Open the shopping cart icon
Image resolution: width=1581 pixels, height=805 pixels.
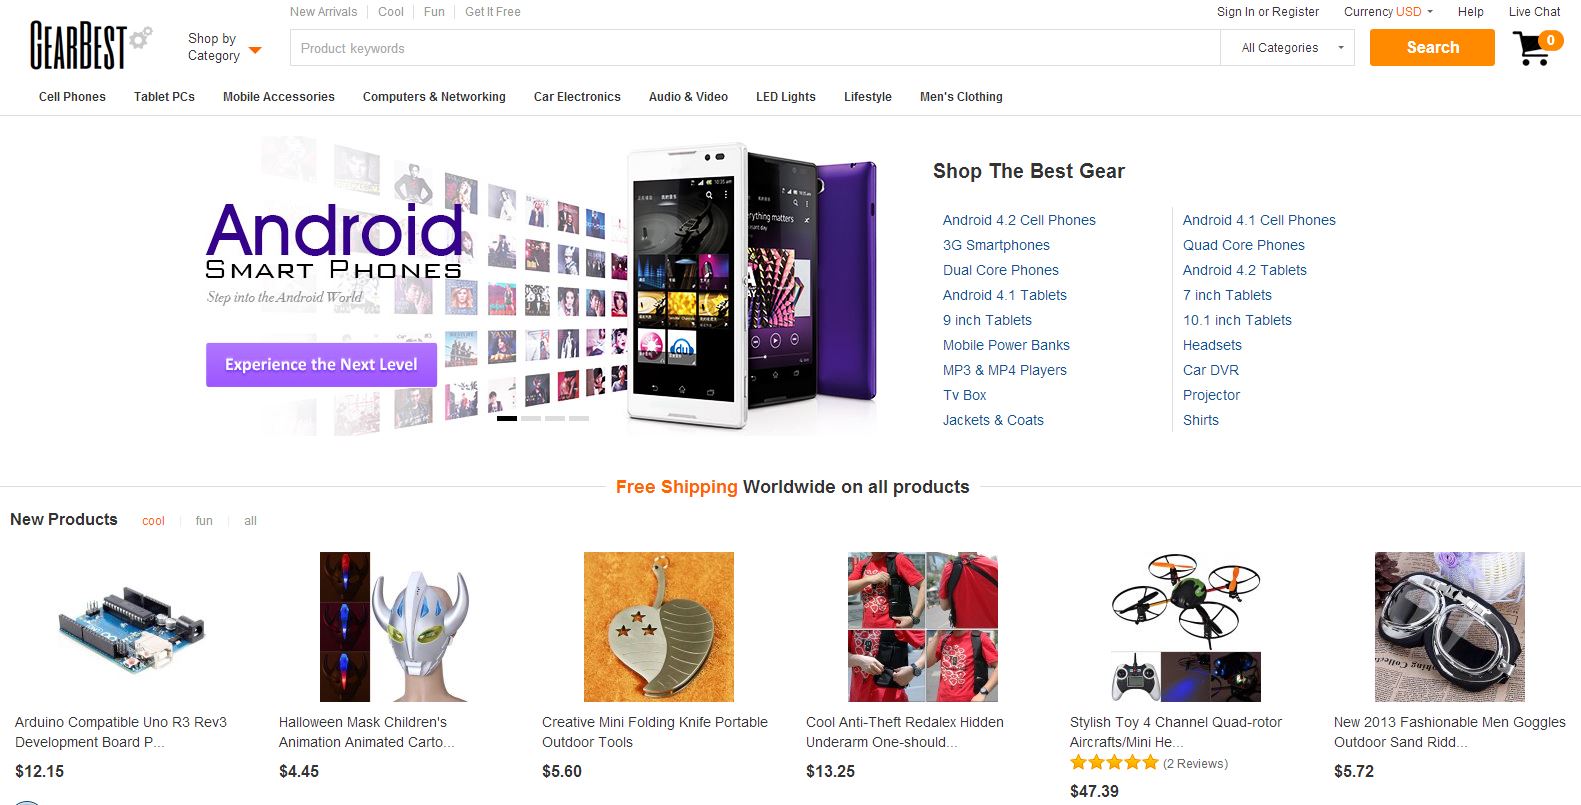coord(1533,48)
